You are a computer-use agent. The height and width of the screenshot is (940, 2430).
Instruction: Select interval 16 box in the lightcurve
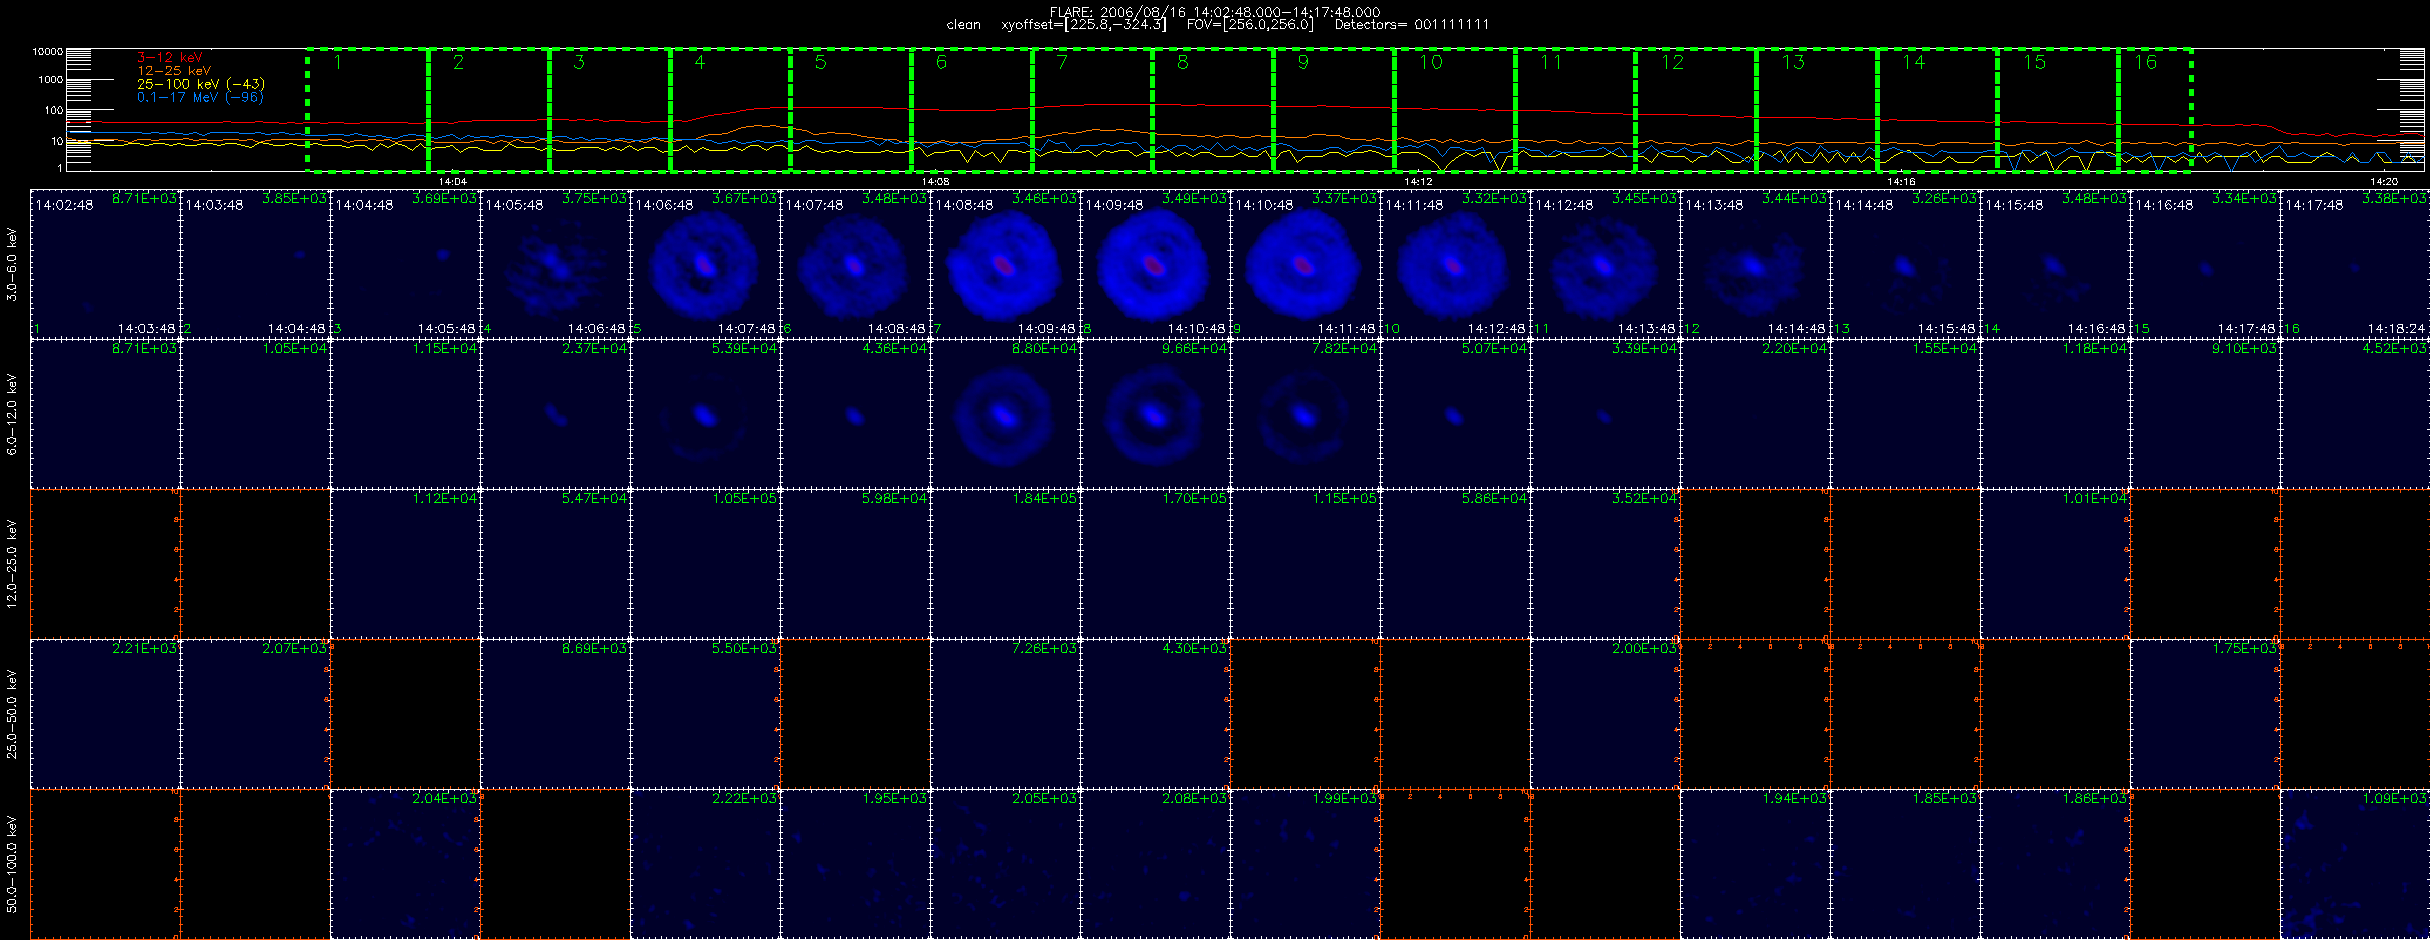click(2155, 110)
